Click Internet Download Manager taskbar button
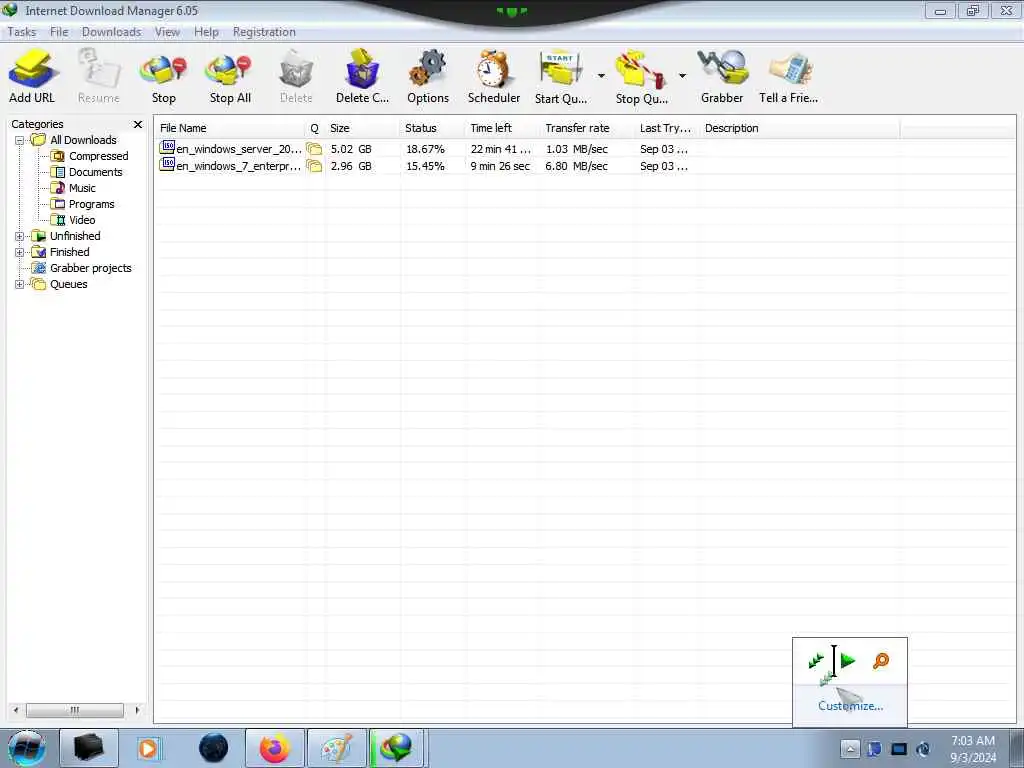The width and height of the screenshot is (1024, 768). [x=397, y=748]
